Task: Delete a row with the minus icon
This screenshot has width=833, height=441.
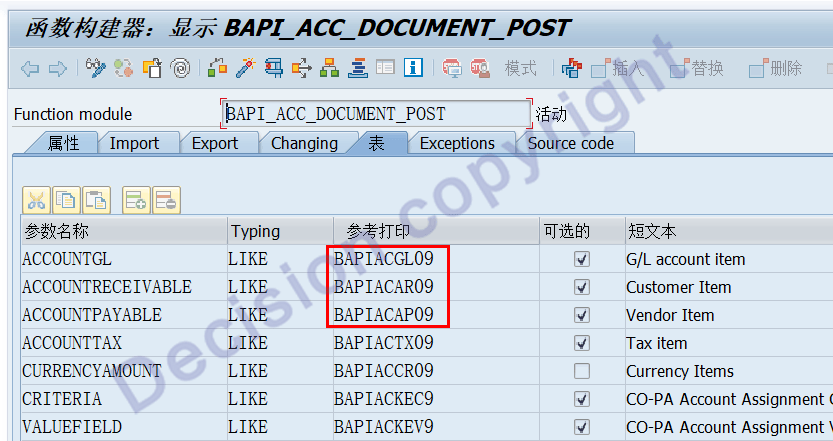Action: tap(166, 199)
